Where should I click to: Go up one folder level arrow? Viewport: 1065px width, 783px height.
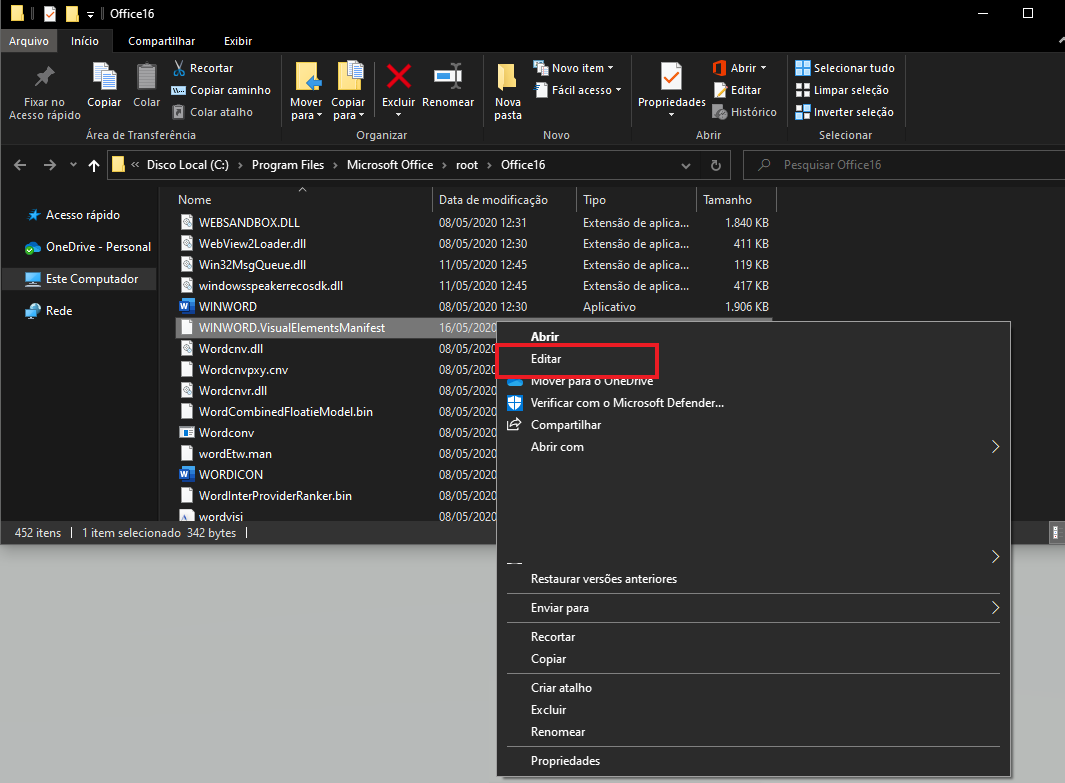coord(94,165)
